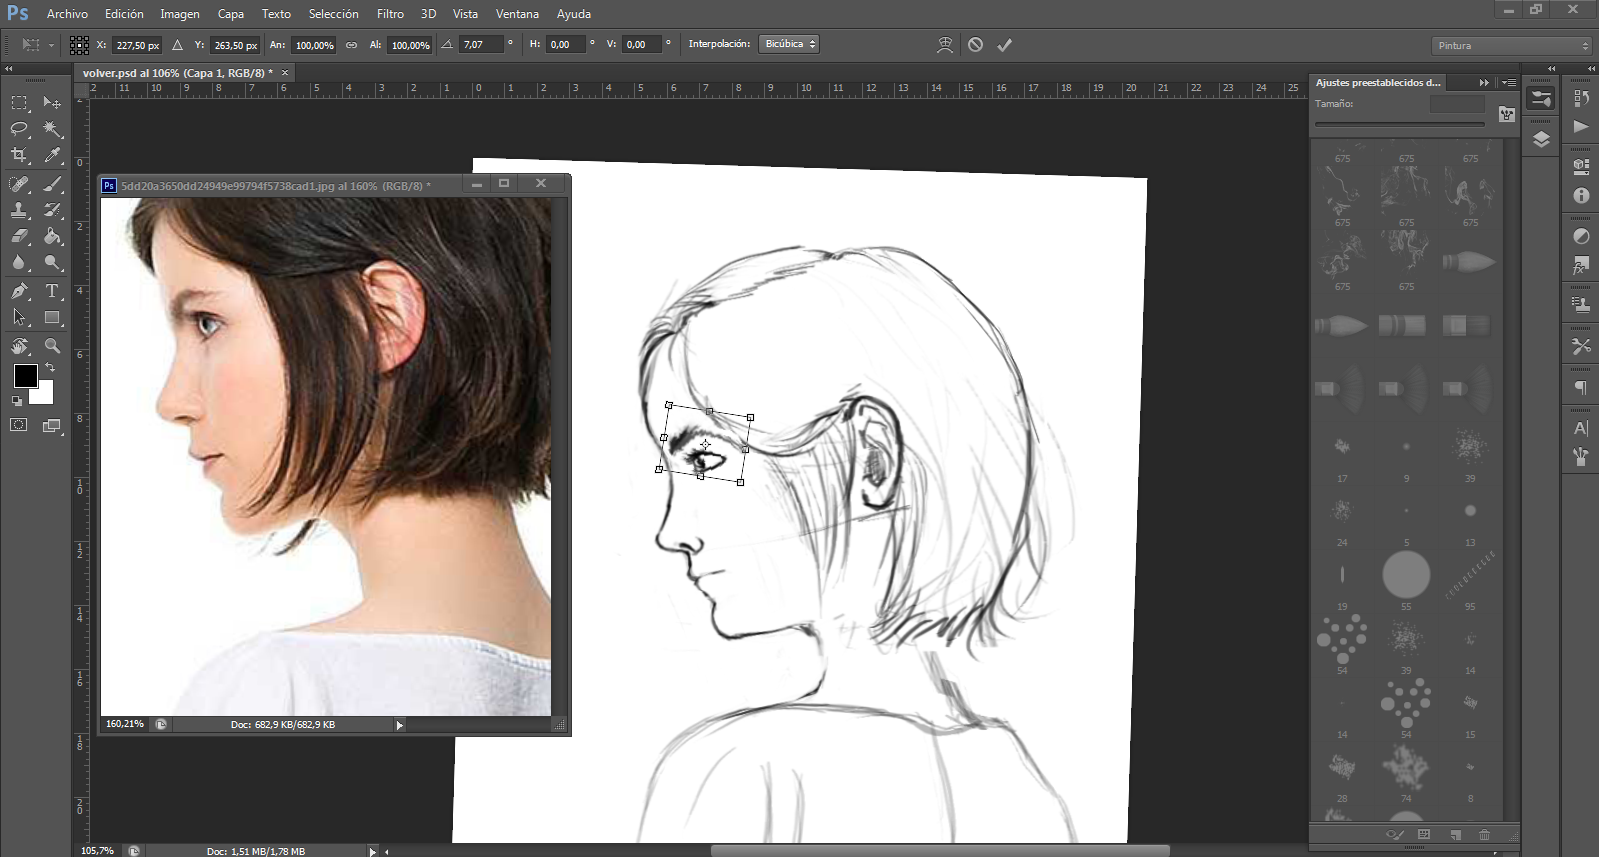Select the Eraser tool

pos(19,236)
